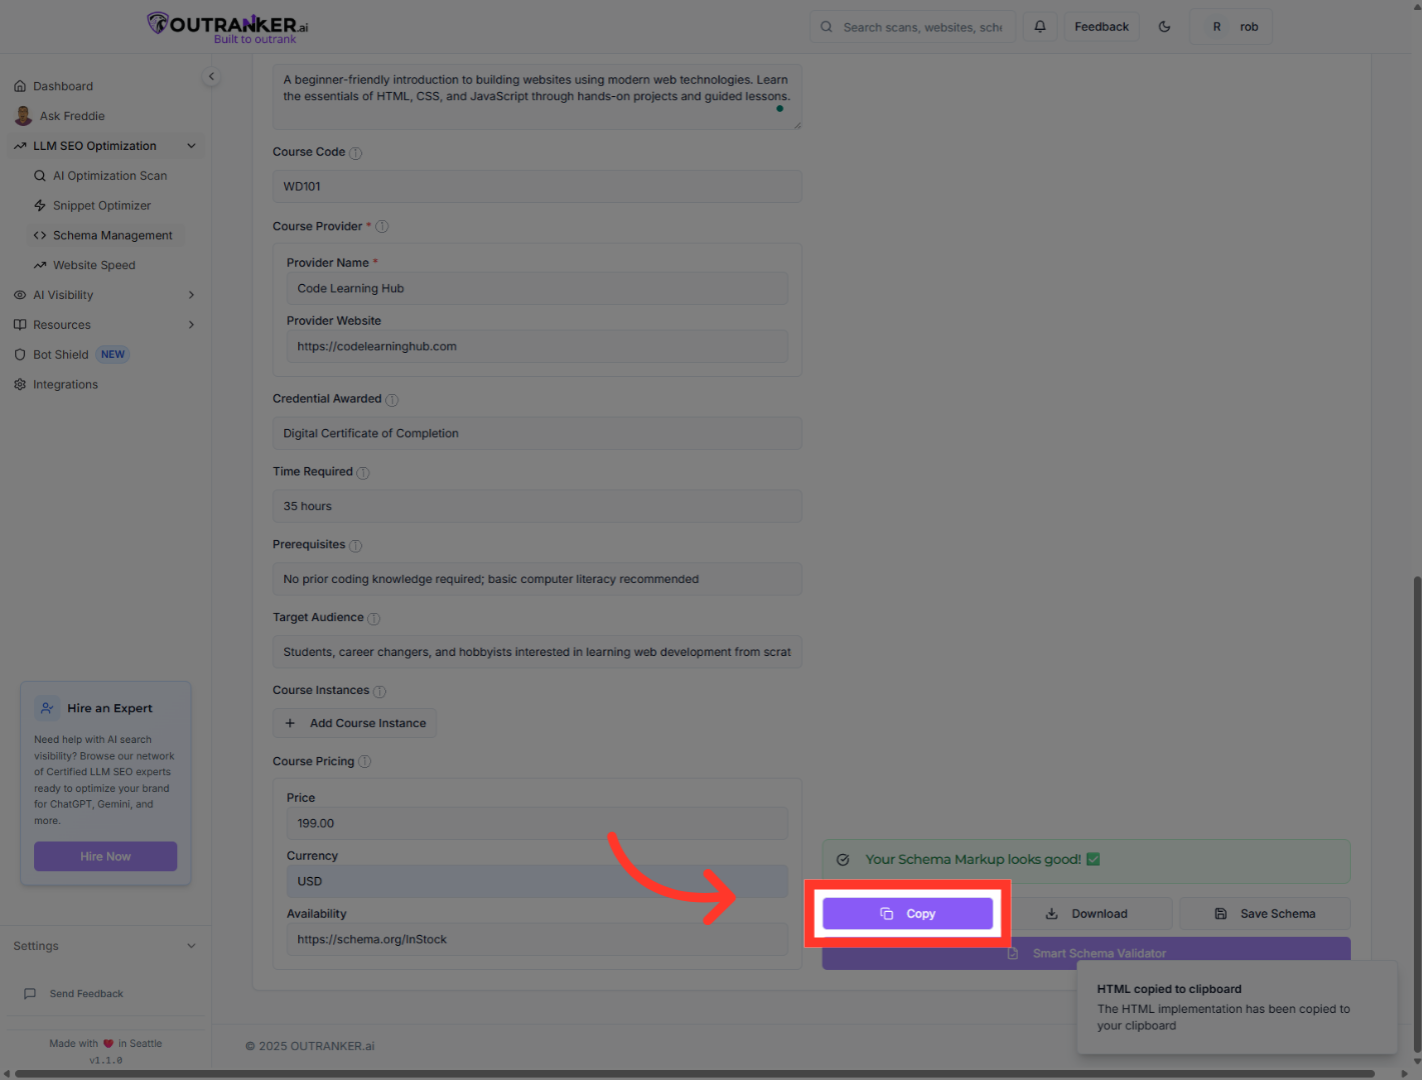Screen dimensions: 1422x1080
Task: Click the Prerequisites info icon
Action: point(356,546)
